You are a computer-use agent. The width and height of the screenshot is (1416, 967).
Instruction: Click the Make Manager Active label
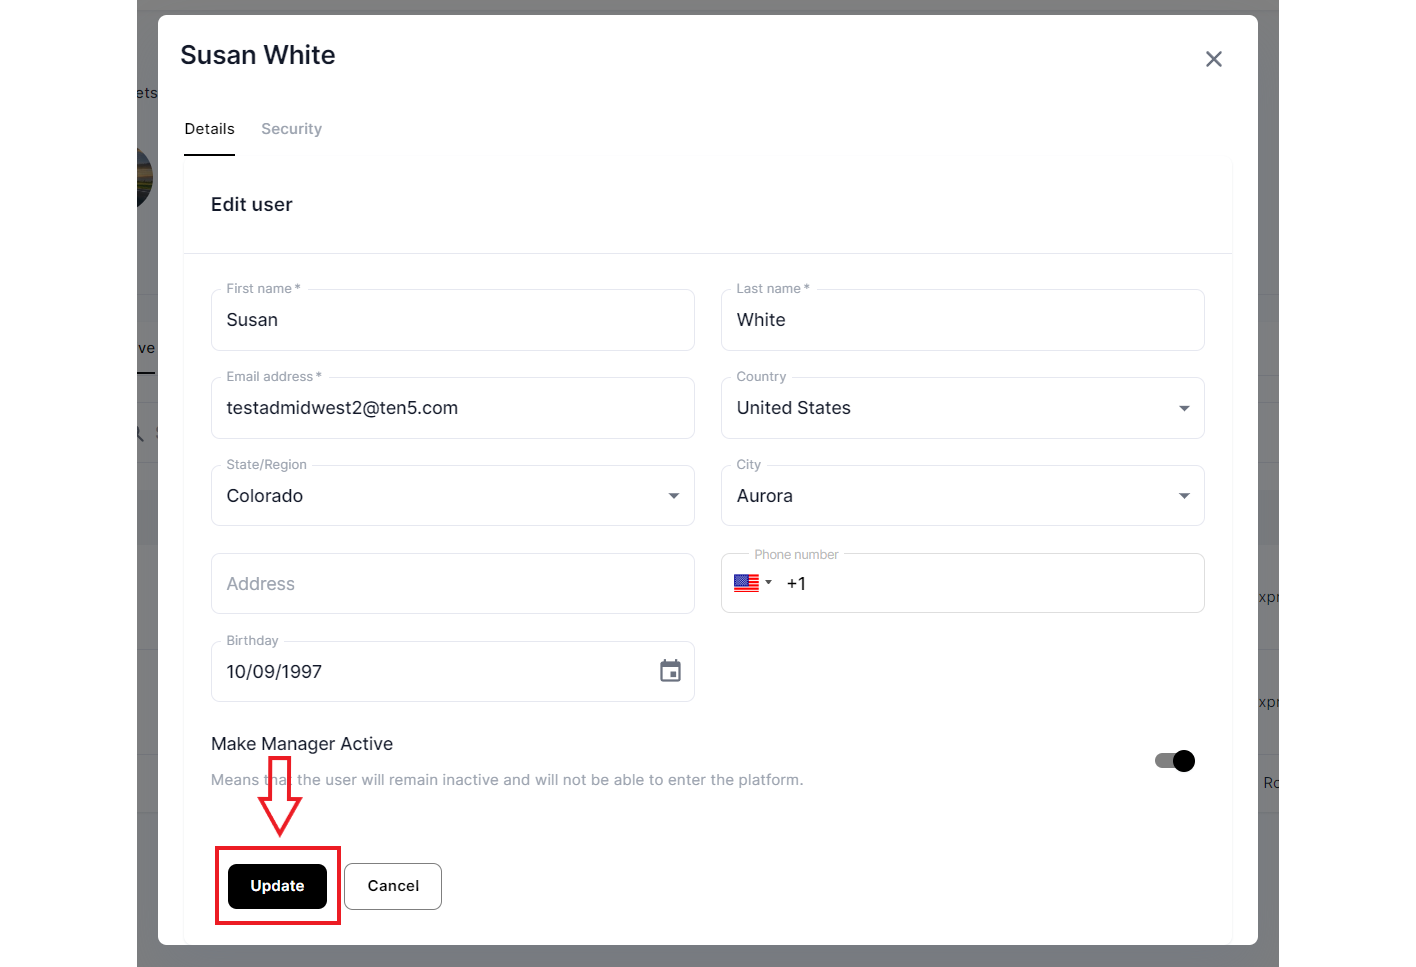[302, 744]
